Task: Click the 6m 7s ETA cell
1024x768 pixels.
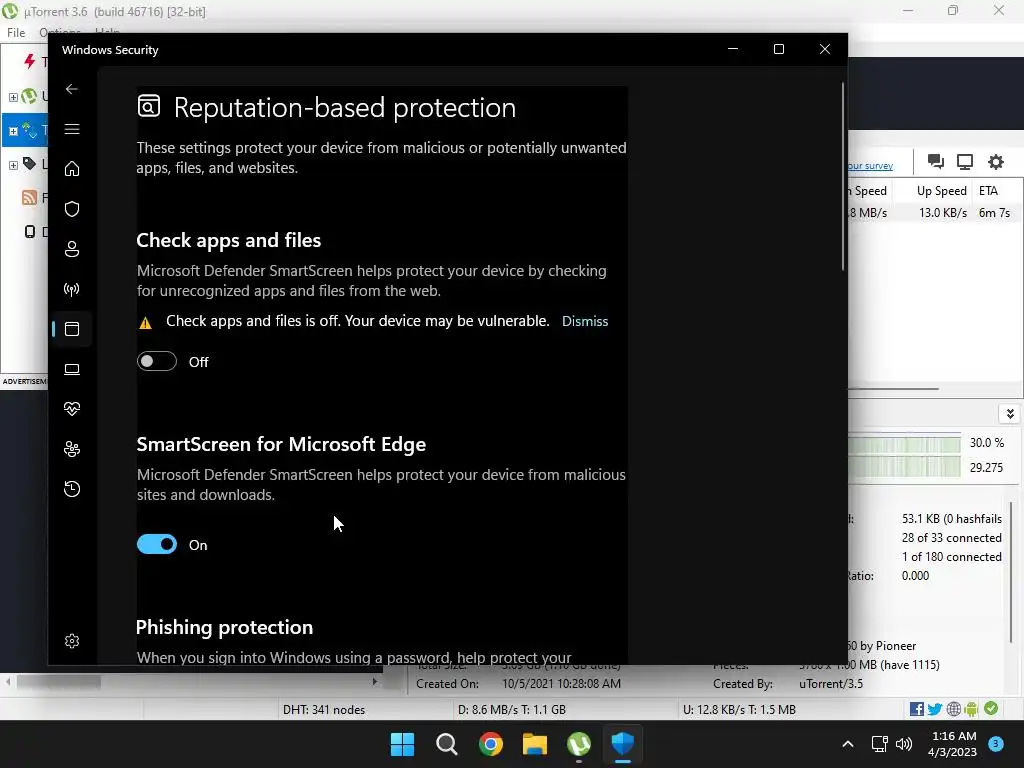Action: tap(994, 213)
